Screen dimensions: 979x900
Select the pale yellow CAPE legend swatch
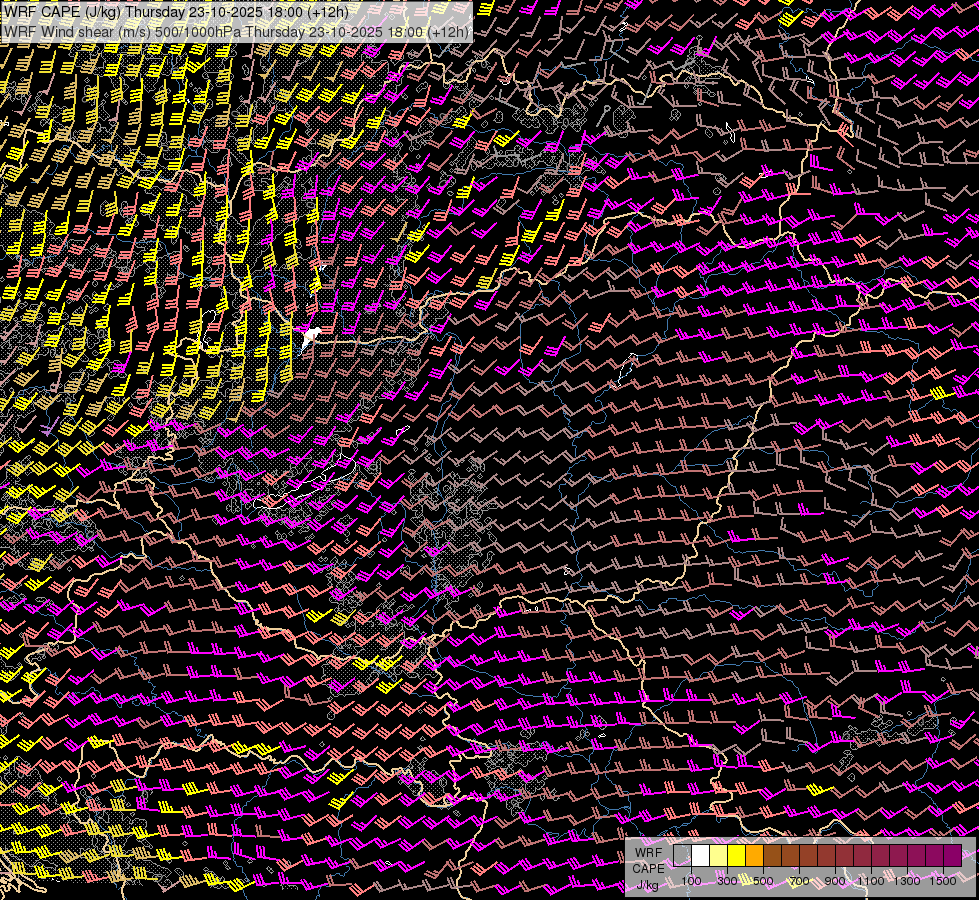[x=718, y=856]
